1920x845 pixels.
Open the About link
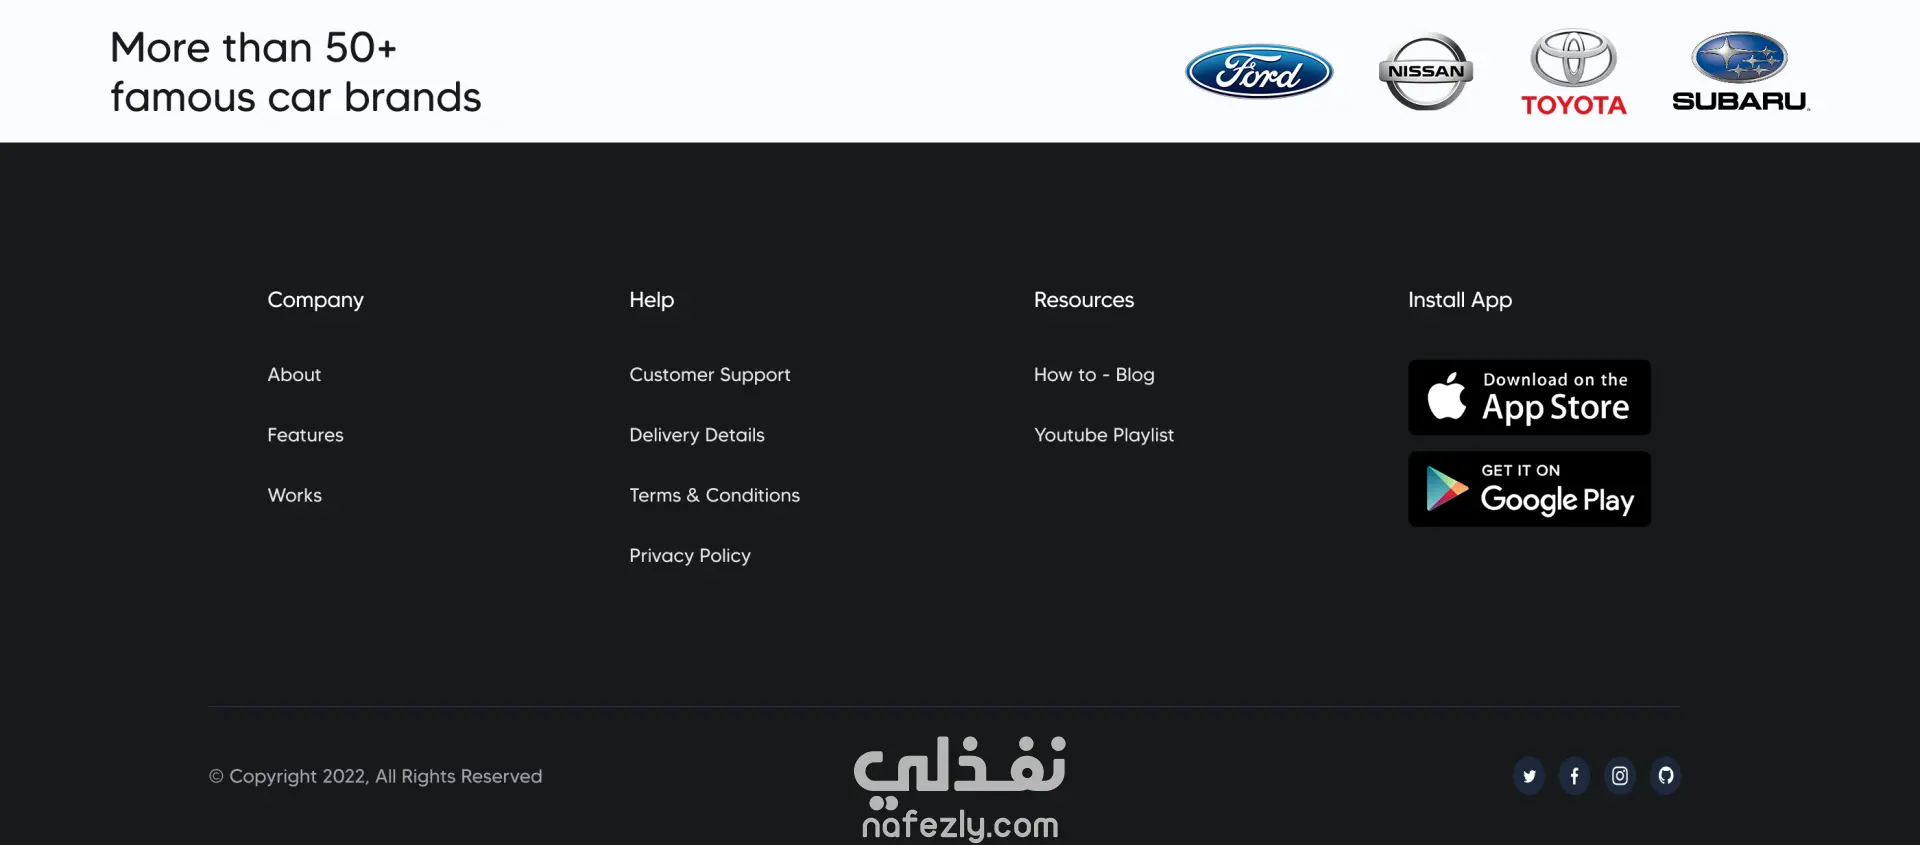294,375
